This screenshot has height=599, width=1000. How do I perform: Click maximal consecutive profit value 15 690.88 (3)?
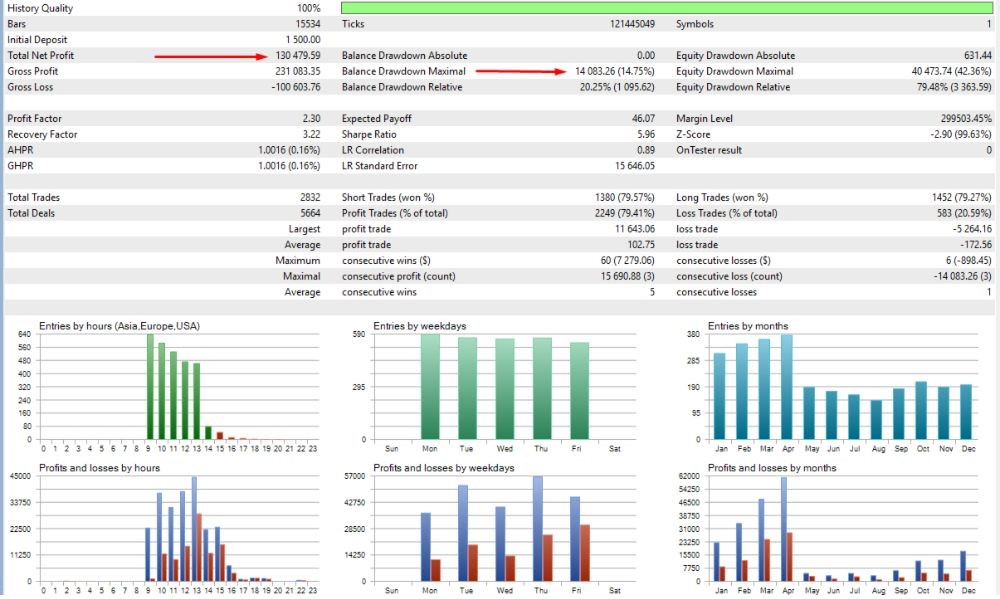[x=628, y=276]
